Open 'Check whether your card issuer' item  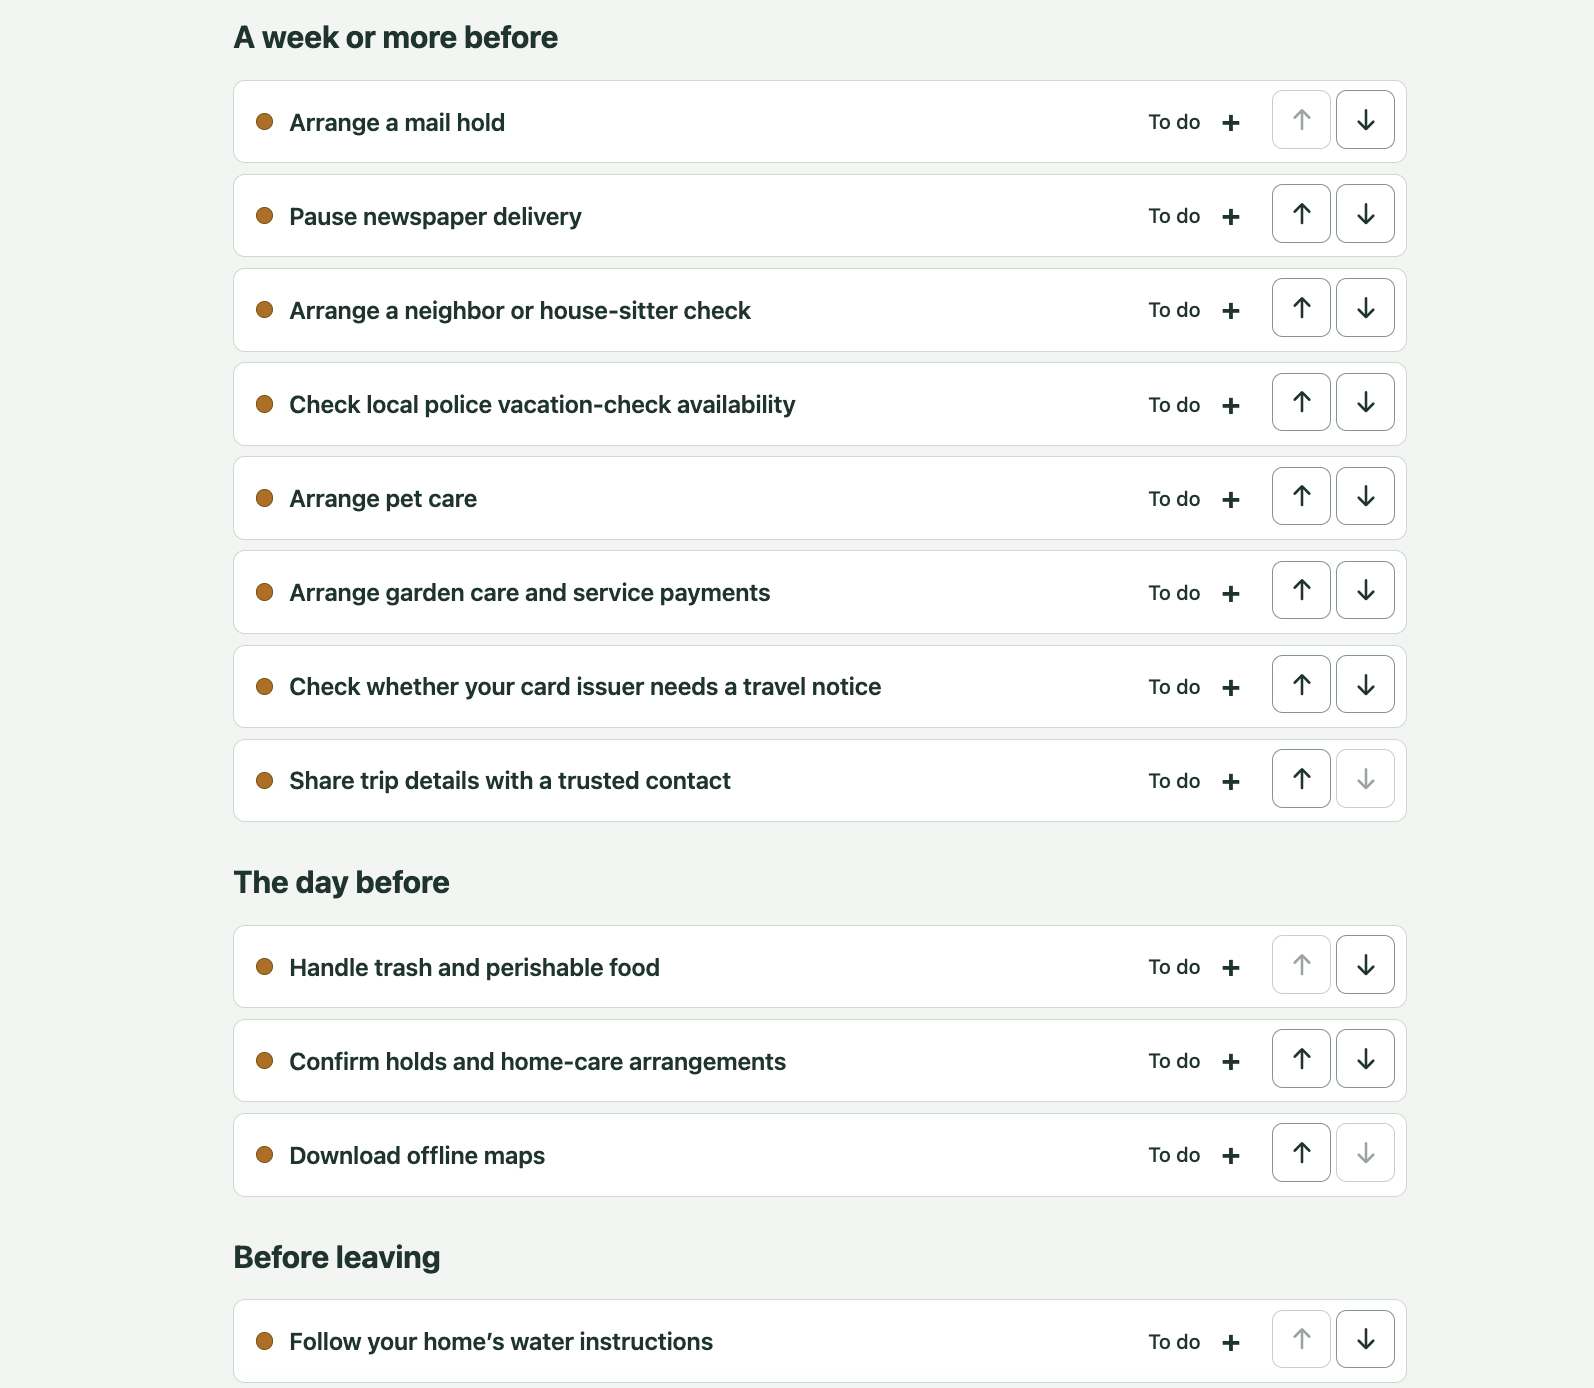pos(585,687)
